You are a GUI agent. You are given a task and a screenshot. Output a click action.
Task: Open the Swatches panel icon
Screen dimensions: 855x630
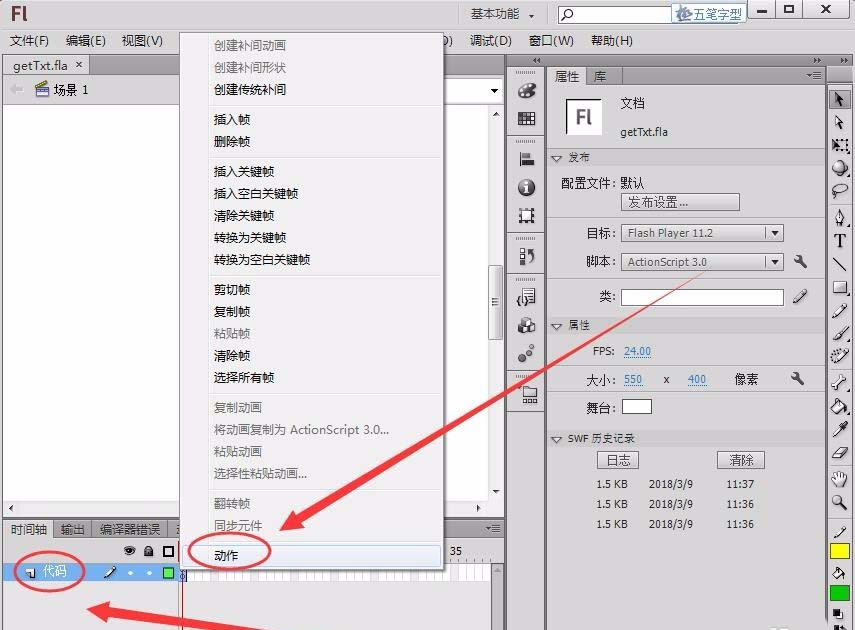(528, 118)
